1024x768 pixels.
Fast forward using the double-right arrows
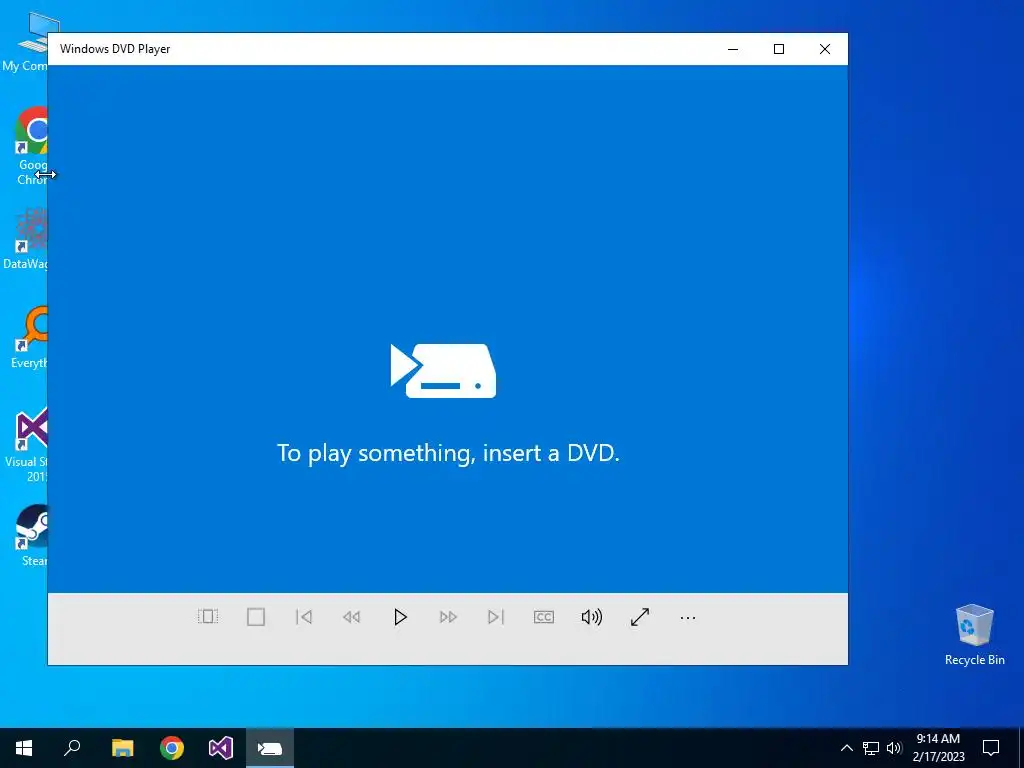point(448,616)
